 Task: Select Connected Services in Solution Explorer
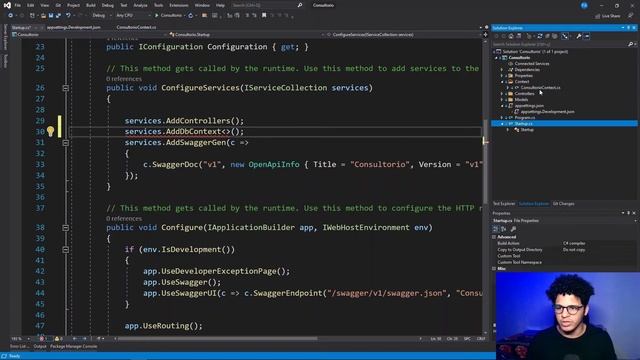[532, 64]
